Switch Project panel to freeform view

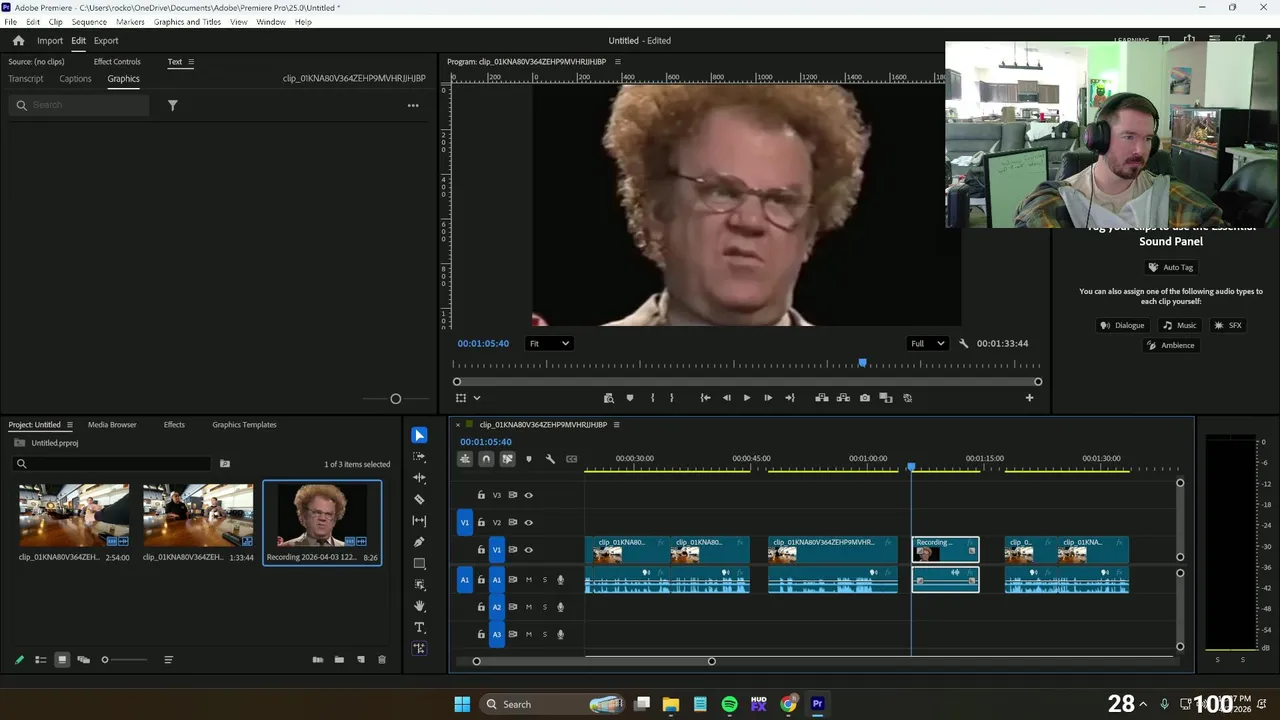coord(83,660)
